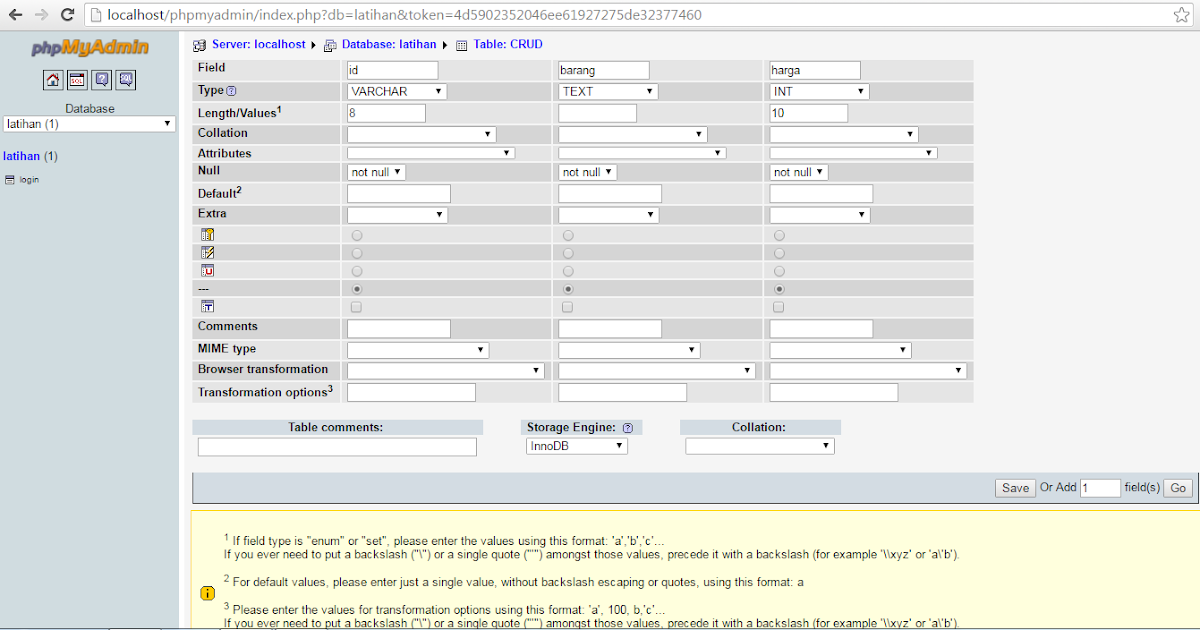Click the primary key icon in structure table
The image size is (1200, 630).
click(207, 235)
